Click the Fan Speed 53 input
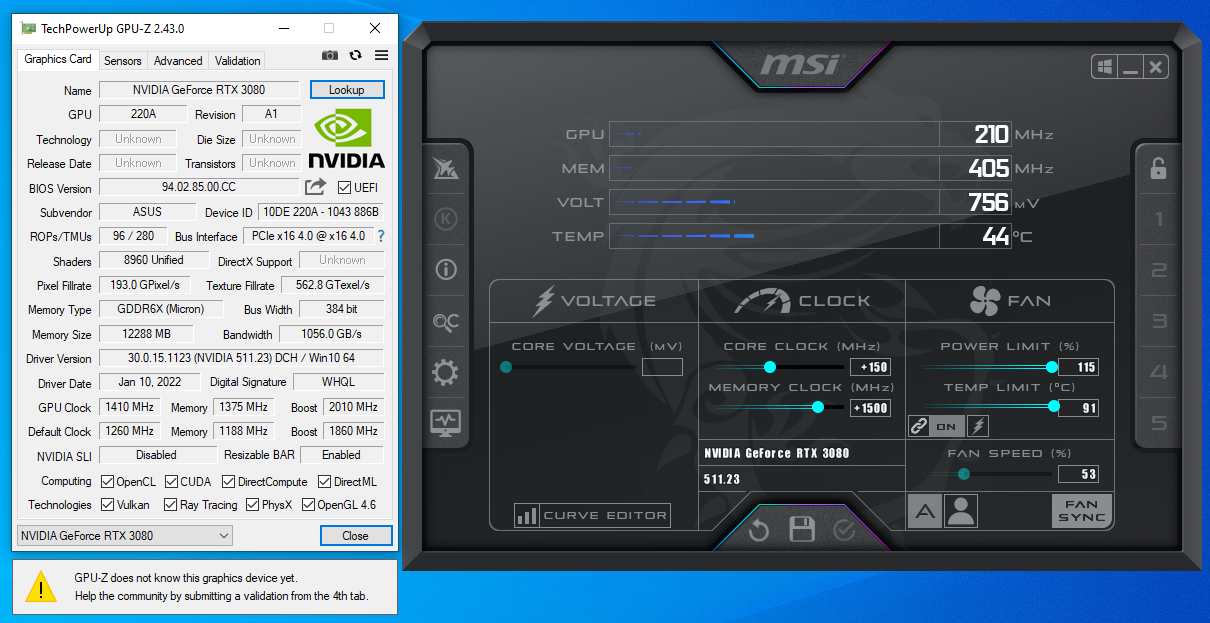This screenshot has height=623, width=1210. point(1079,474)
